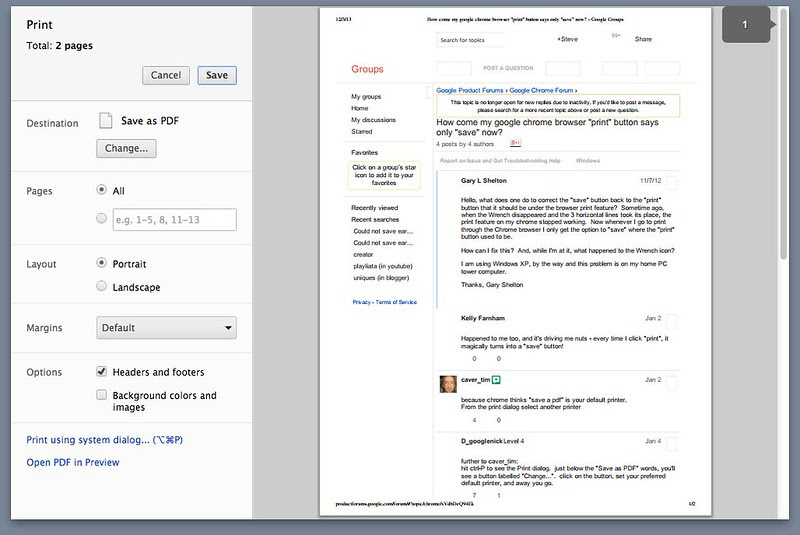Select the custom page range radio button
800x535 pixels.
pos(102,218)
